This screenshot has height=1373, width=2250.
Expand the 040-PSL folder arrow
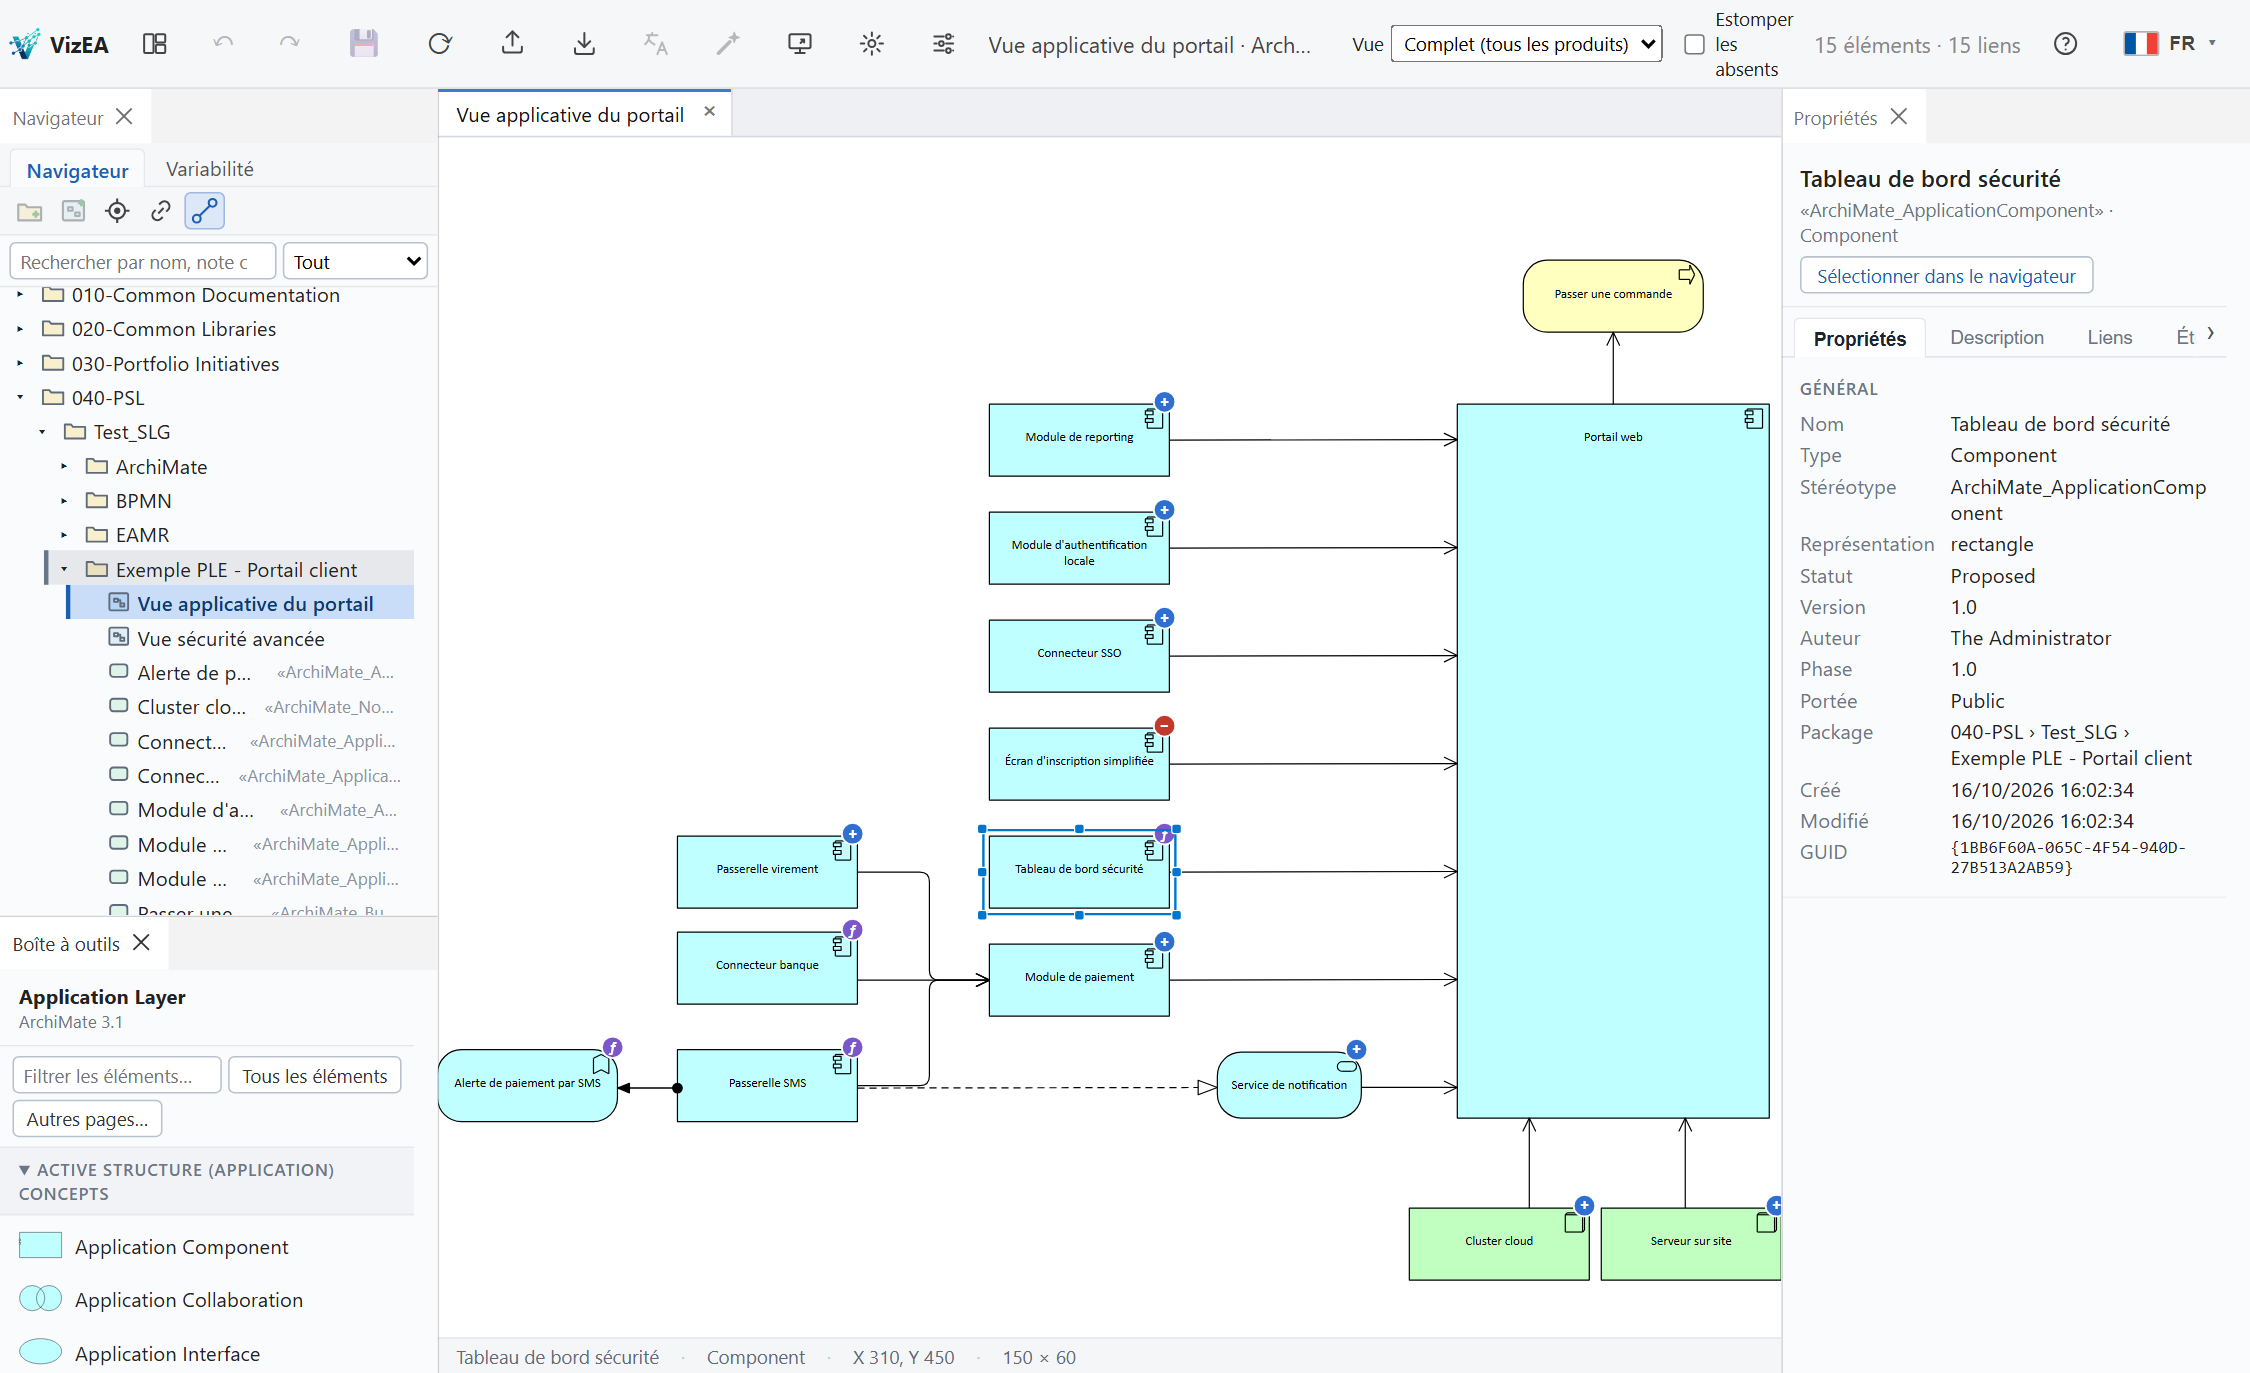(20, 398)
